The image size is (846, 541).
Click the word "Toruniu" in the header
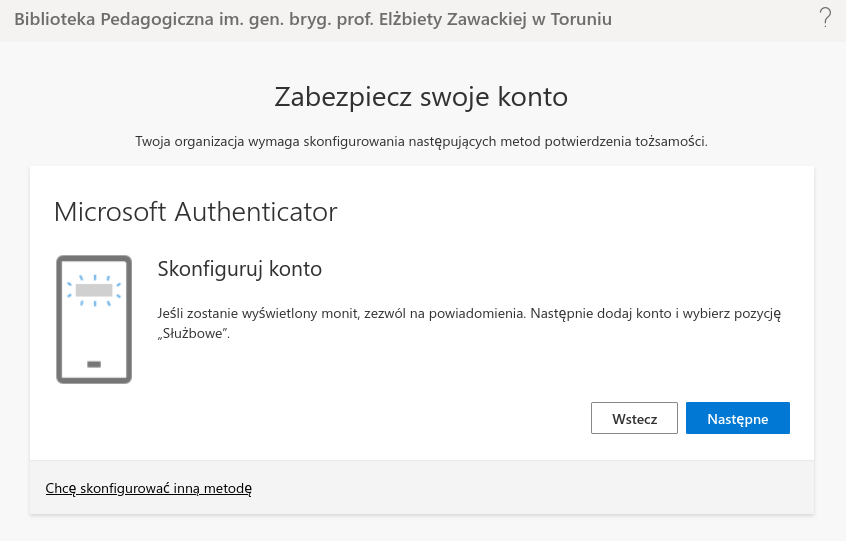pyautogui.click(x=579, y=19)
